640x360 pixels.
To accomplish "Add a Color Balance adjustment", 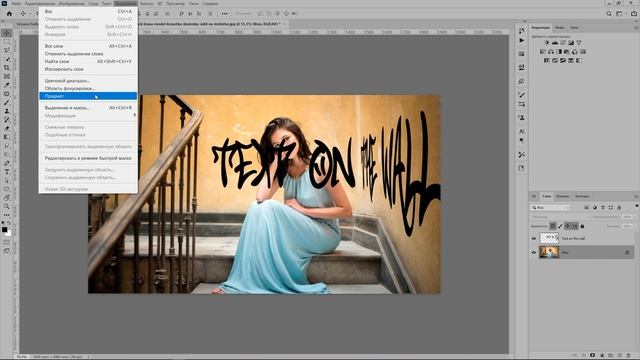I will point(551,51).
